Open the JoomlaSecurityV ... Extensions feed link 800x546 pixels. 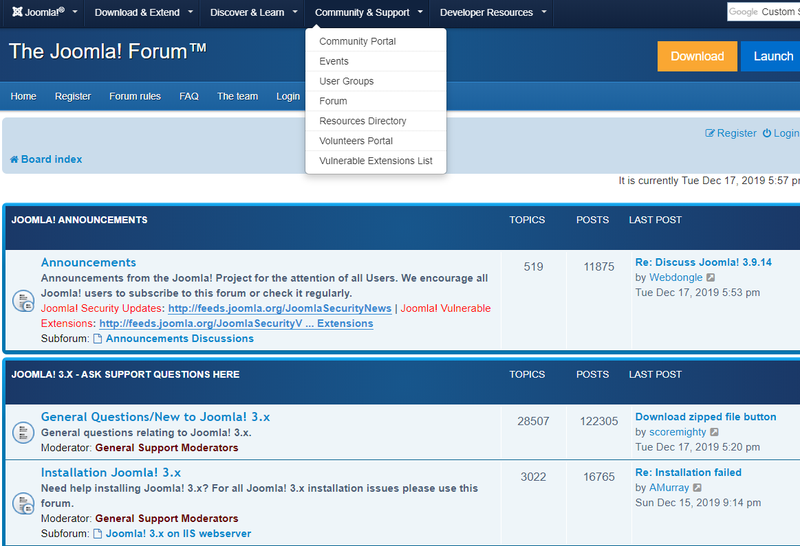click(x=236, y=324)
